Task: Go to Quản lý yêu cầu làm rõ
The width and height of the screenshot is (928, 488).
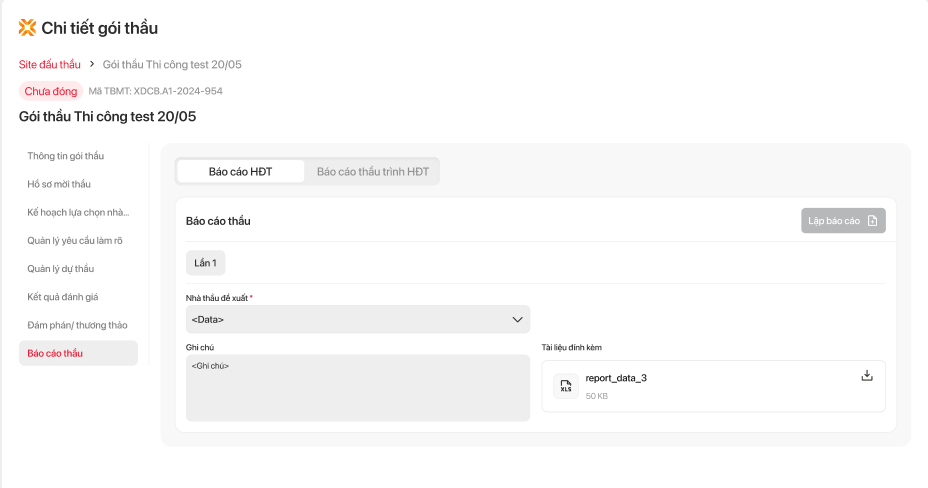Action: click(75, 240)
